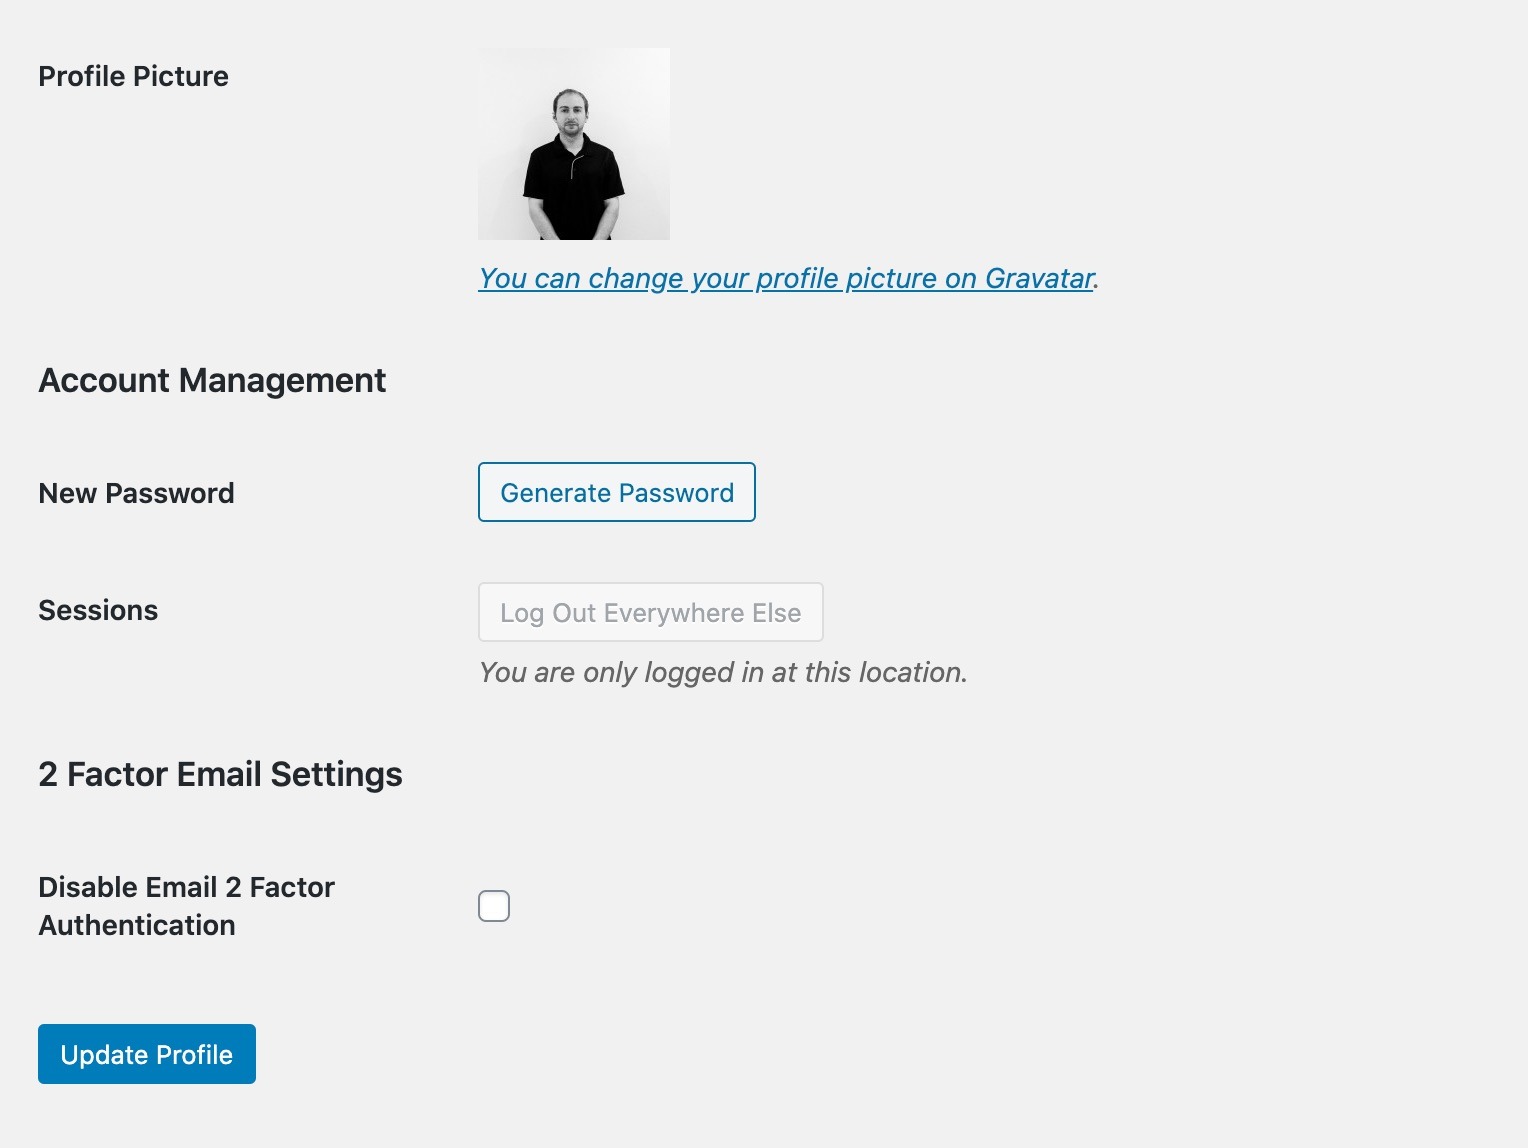Click the Disable Email 2 Factor Authentication label
1528x1148 pixels.
[x=186, y=906]
